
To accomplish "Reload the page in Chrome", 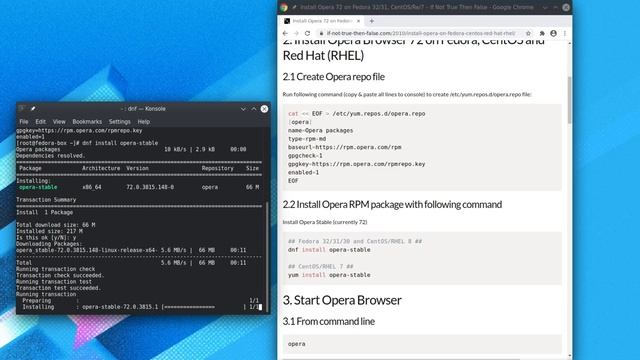I will pos(307,33).
